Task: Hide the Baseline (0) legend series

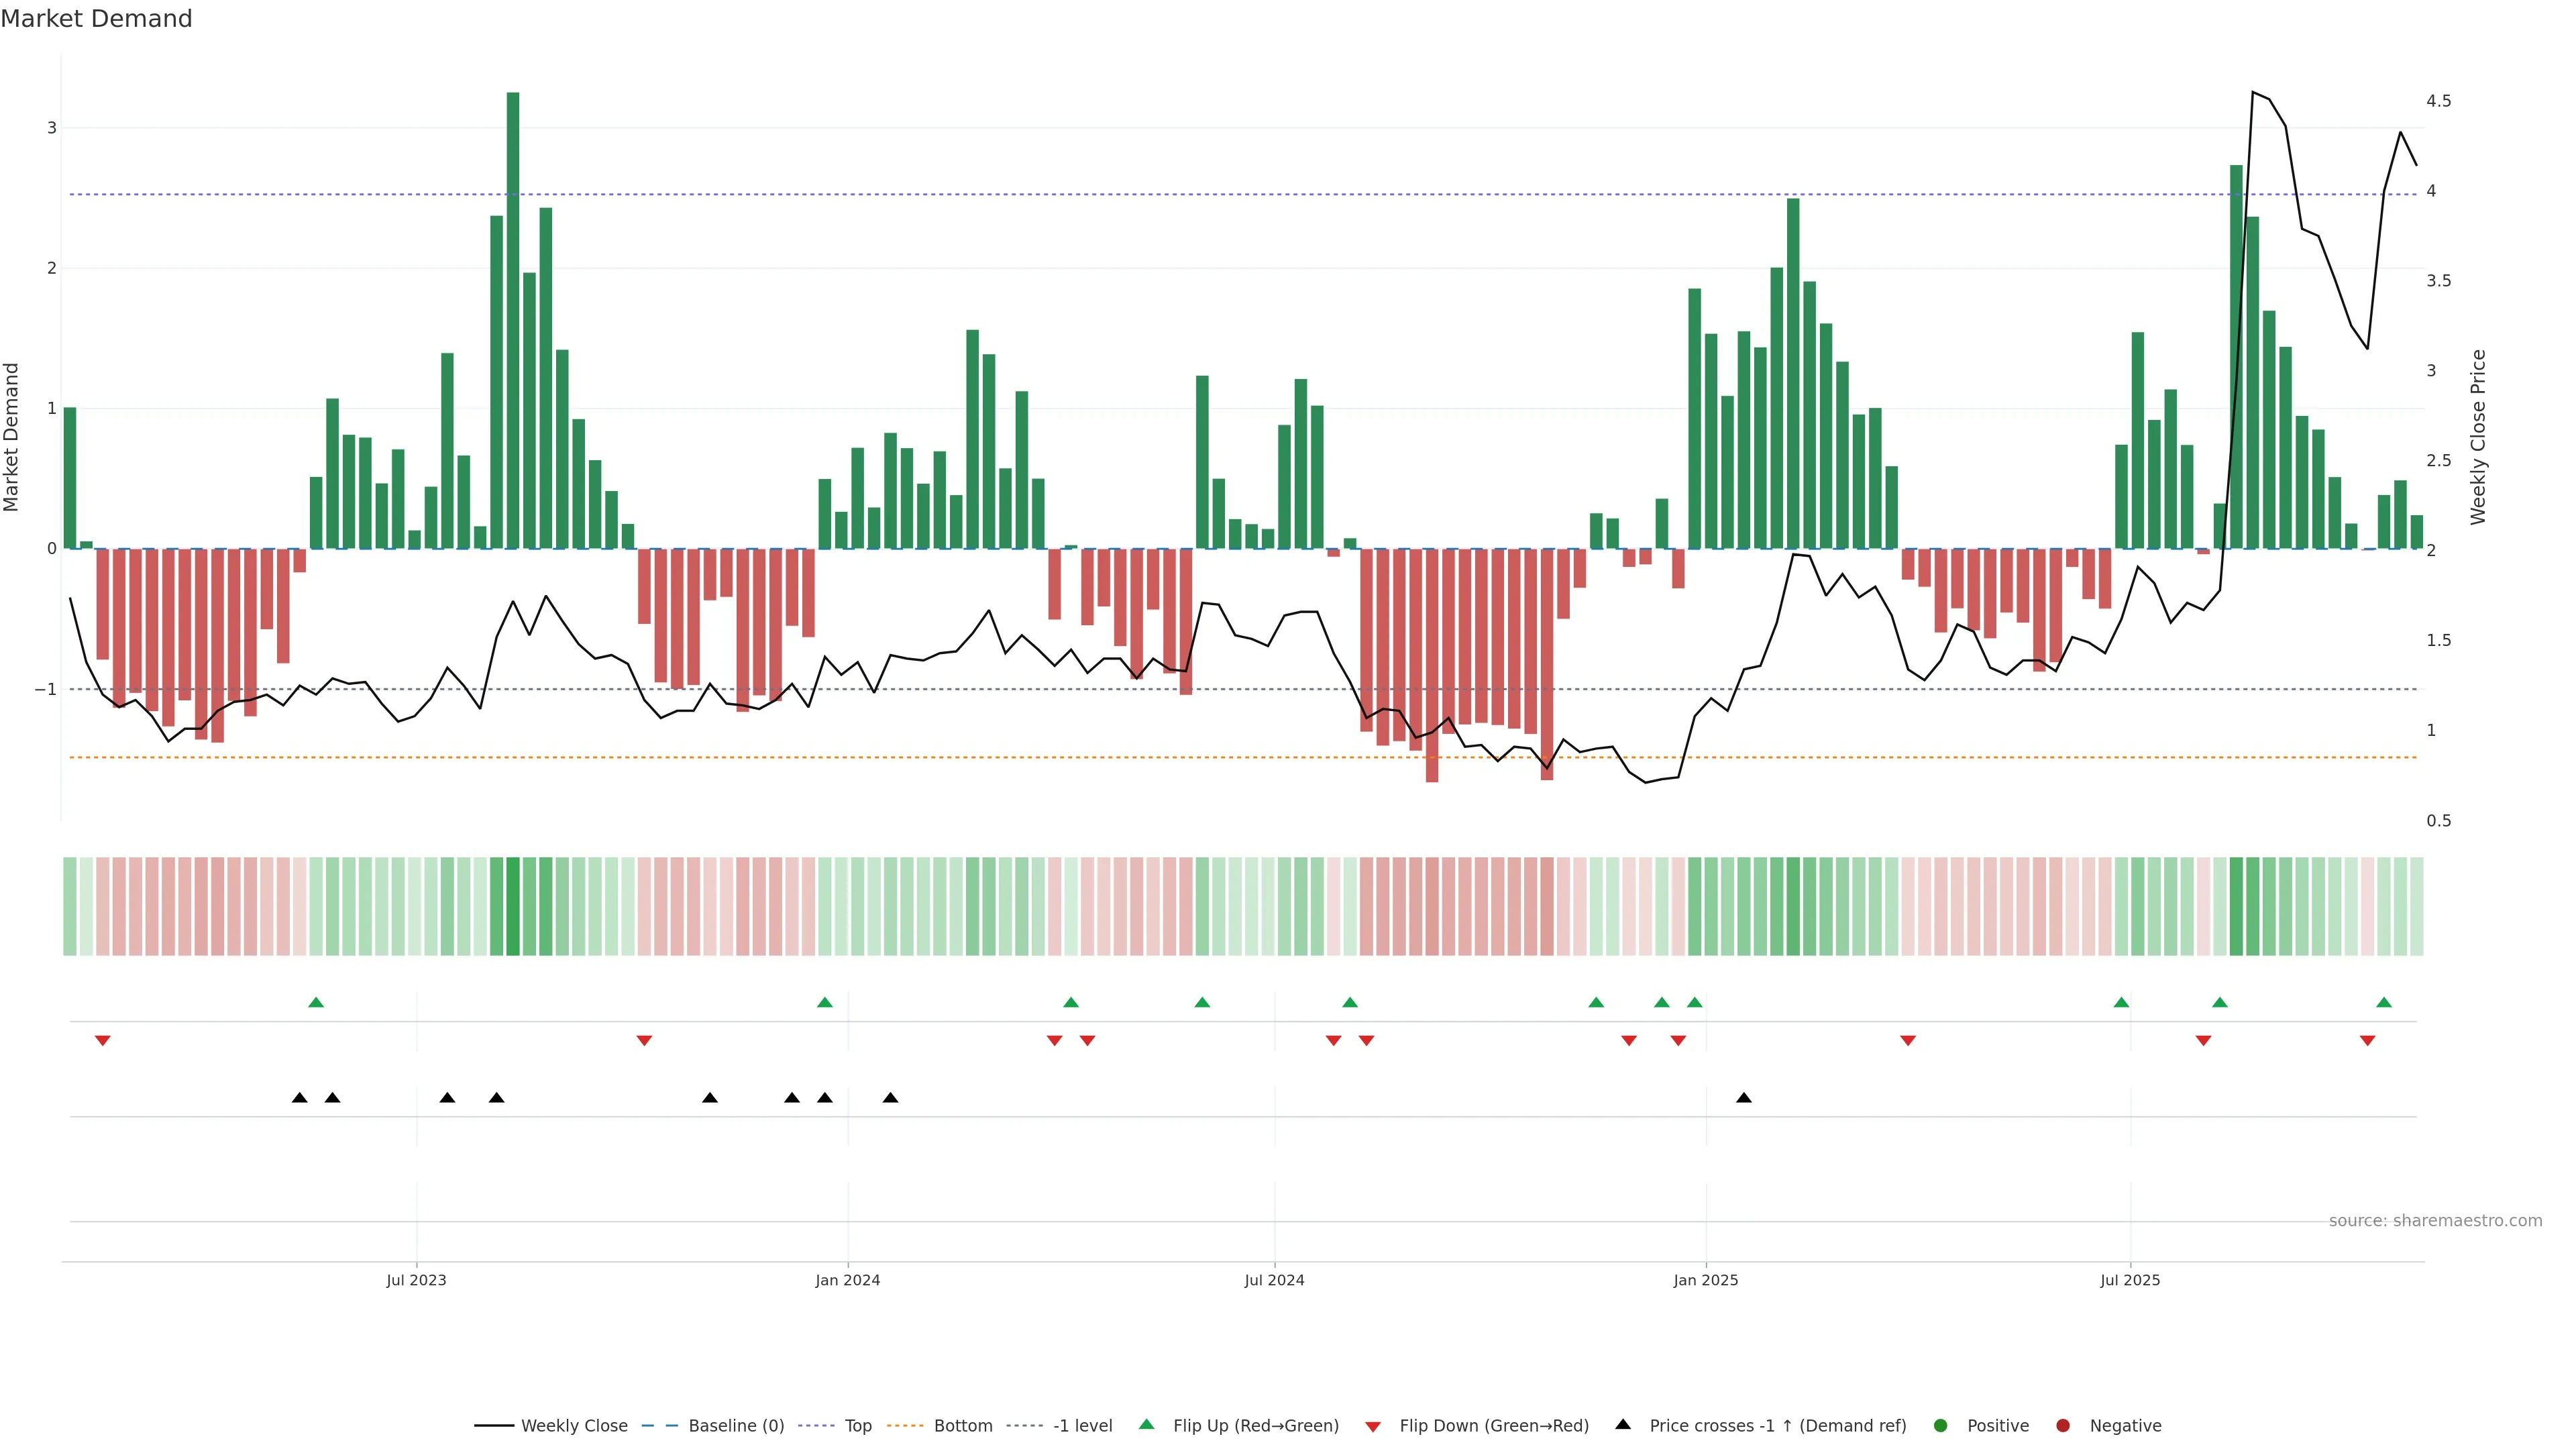Action: 735,1426
